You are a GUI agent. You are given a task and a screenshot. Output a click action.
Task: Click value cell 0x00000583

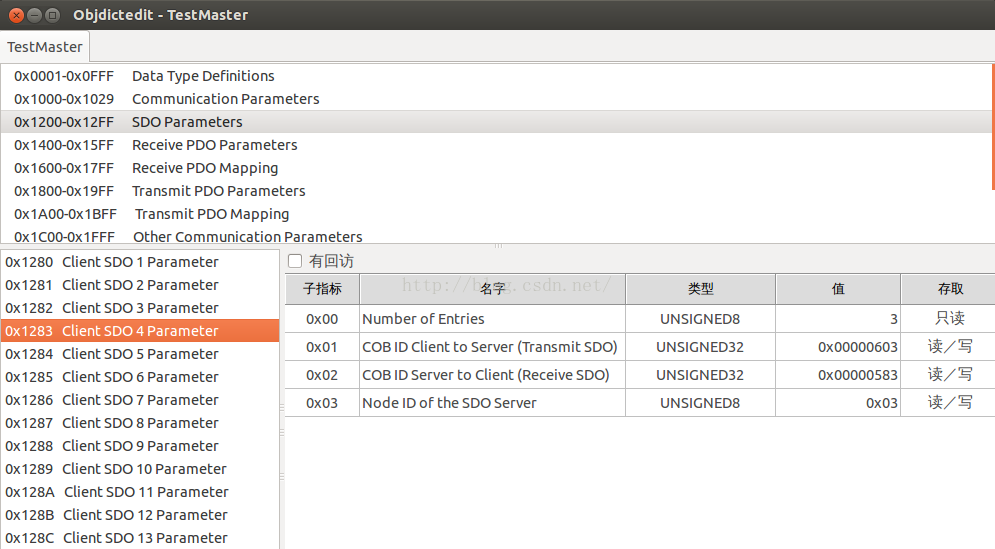coord(838,374)
